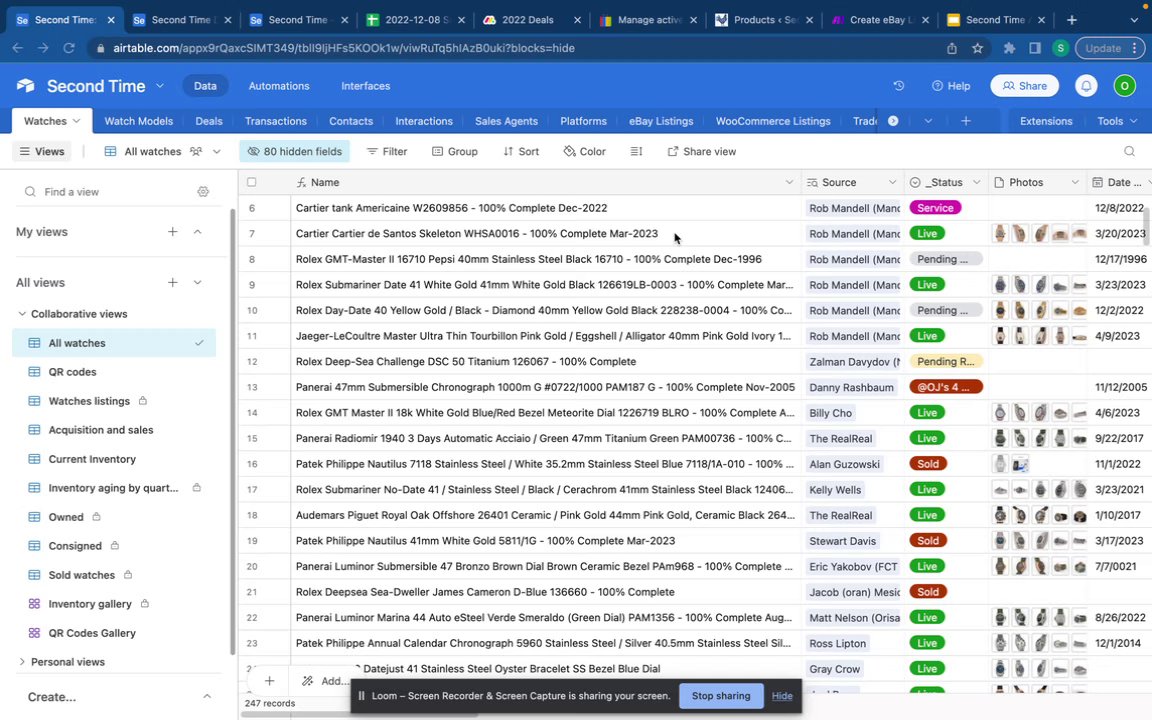1152x720 pixels.
Task: Open Chrome profile avatar S
Action: pos(1060,48)
